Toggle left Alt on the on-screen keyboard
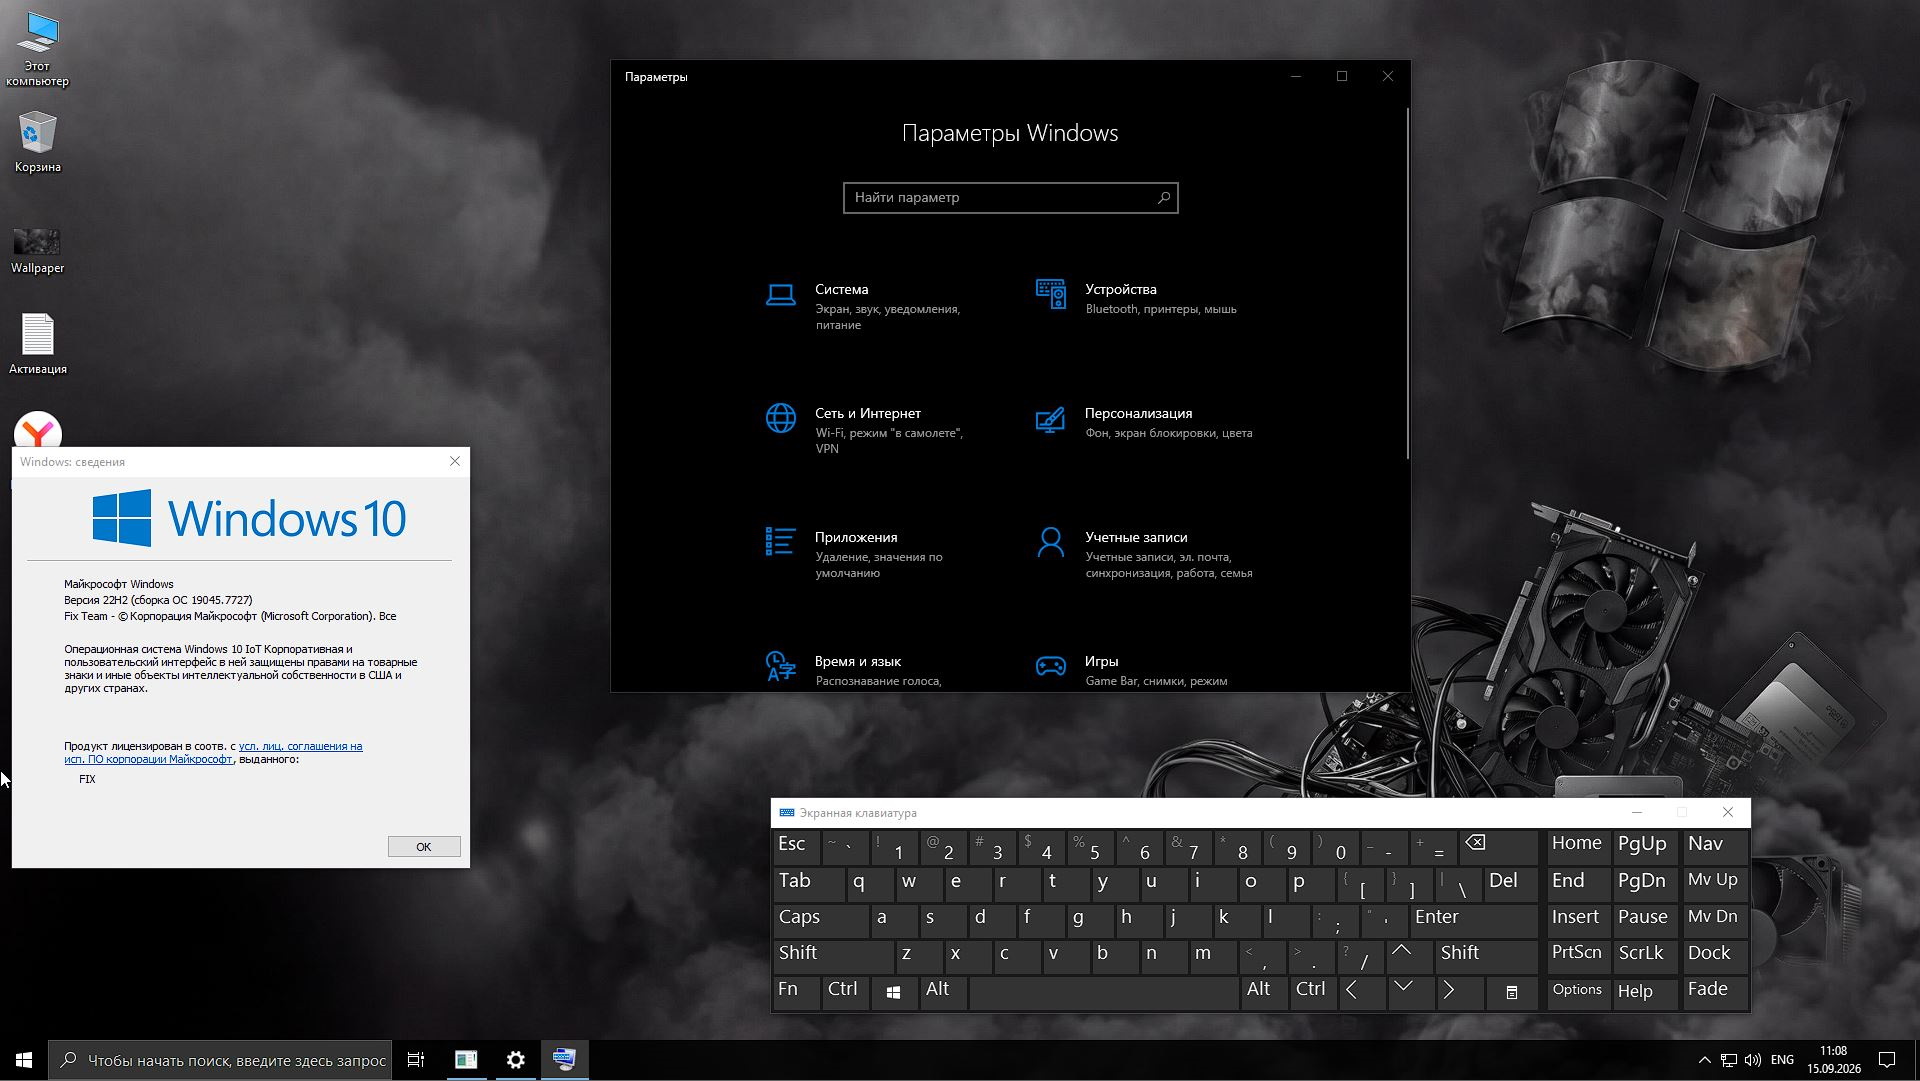 943,991
